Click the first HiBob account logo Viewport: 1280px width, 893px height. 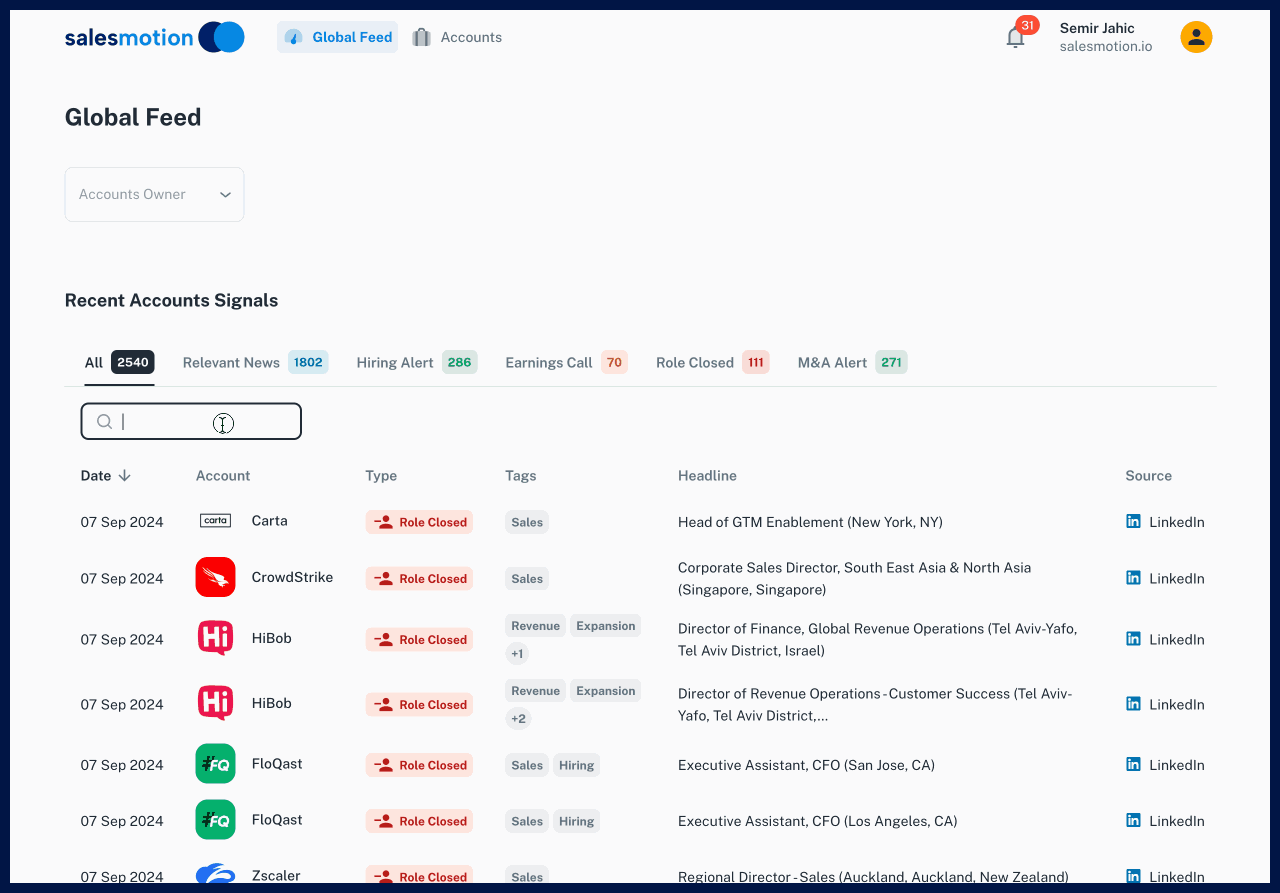pyautogui.click(x=215, y=638)
